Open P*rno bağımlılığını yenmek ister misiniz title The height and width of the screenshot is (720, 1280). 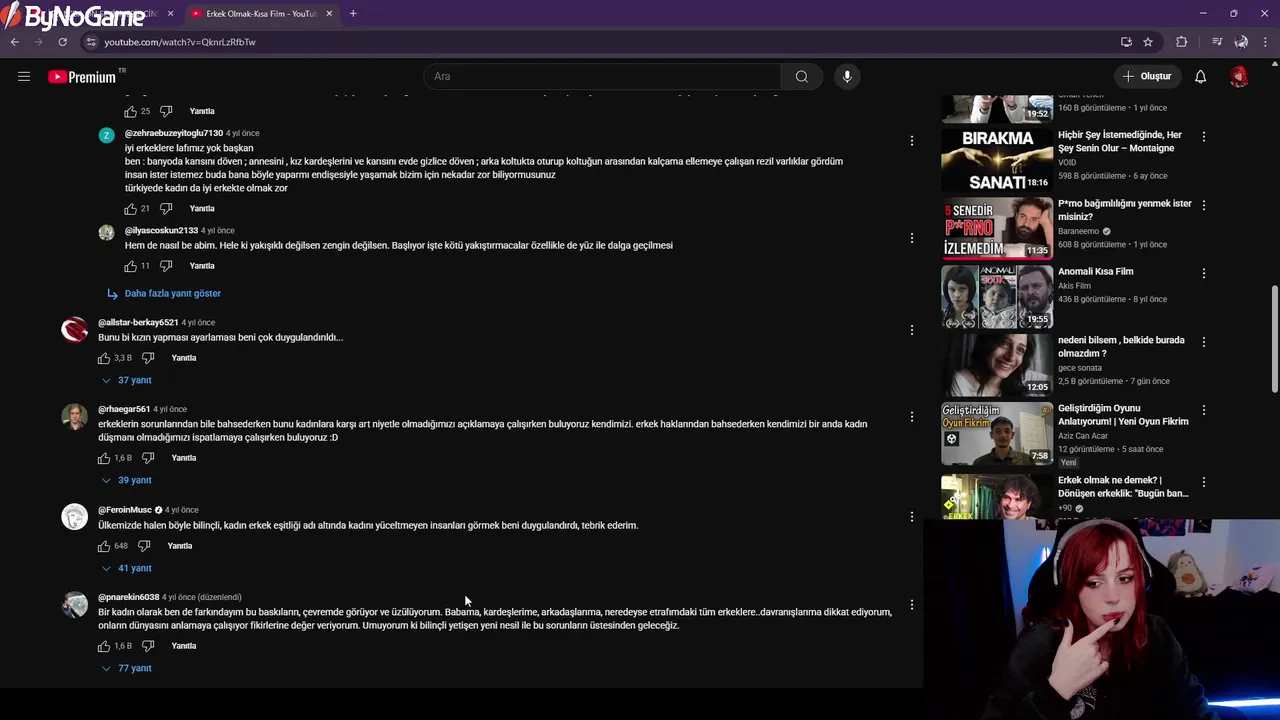point(1125,210)
